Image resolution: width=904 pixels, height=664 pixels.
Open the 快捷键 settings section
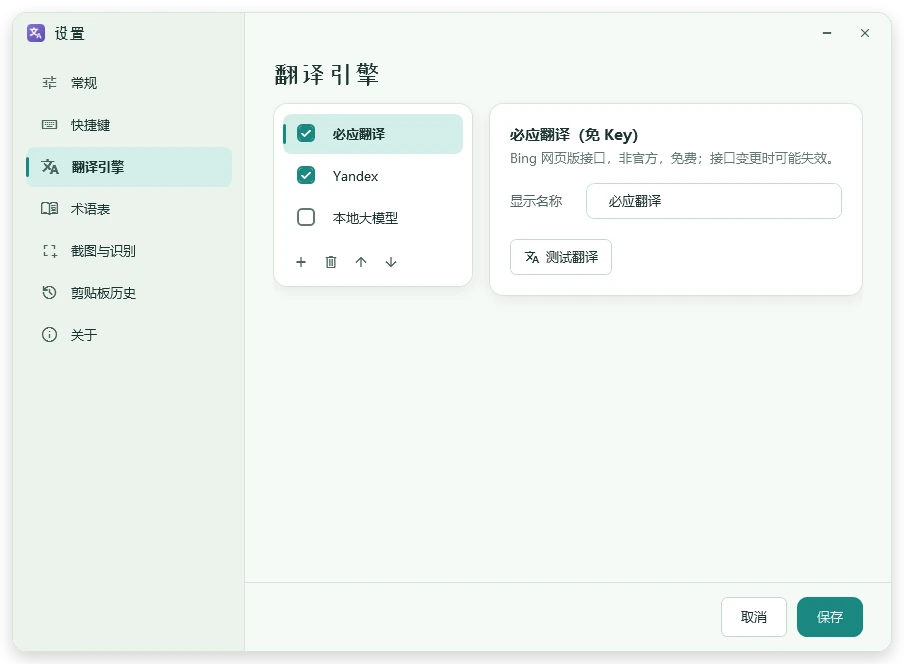(129, 125)
